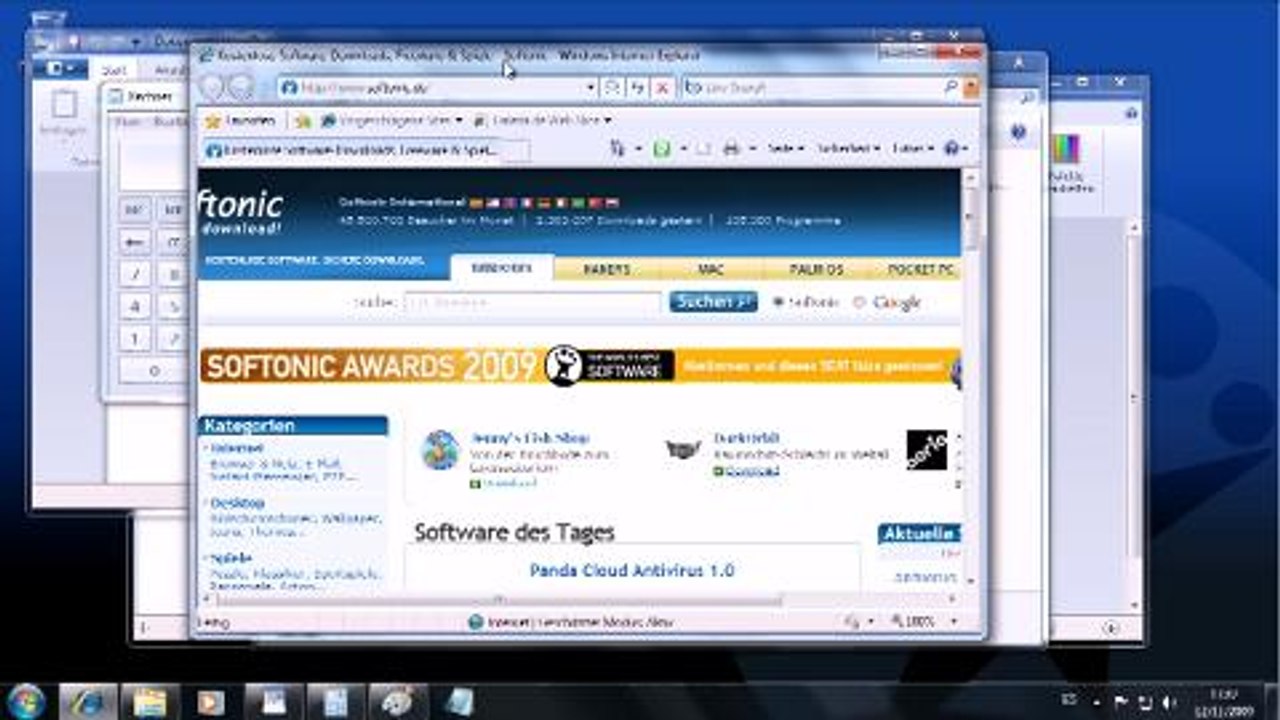
Task: Select Softonic search radio button
Action: pos(778,302)
